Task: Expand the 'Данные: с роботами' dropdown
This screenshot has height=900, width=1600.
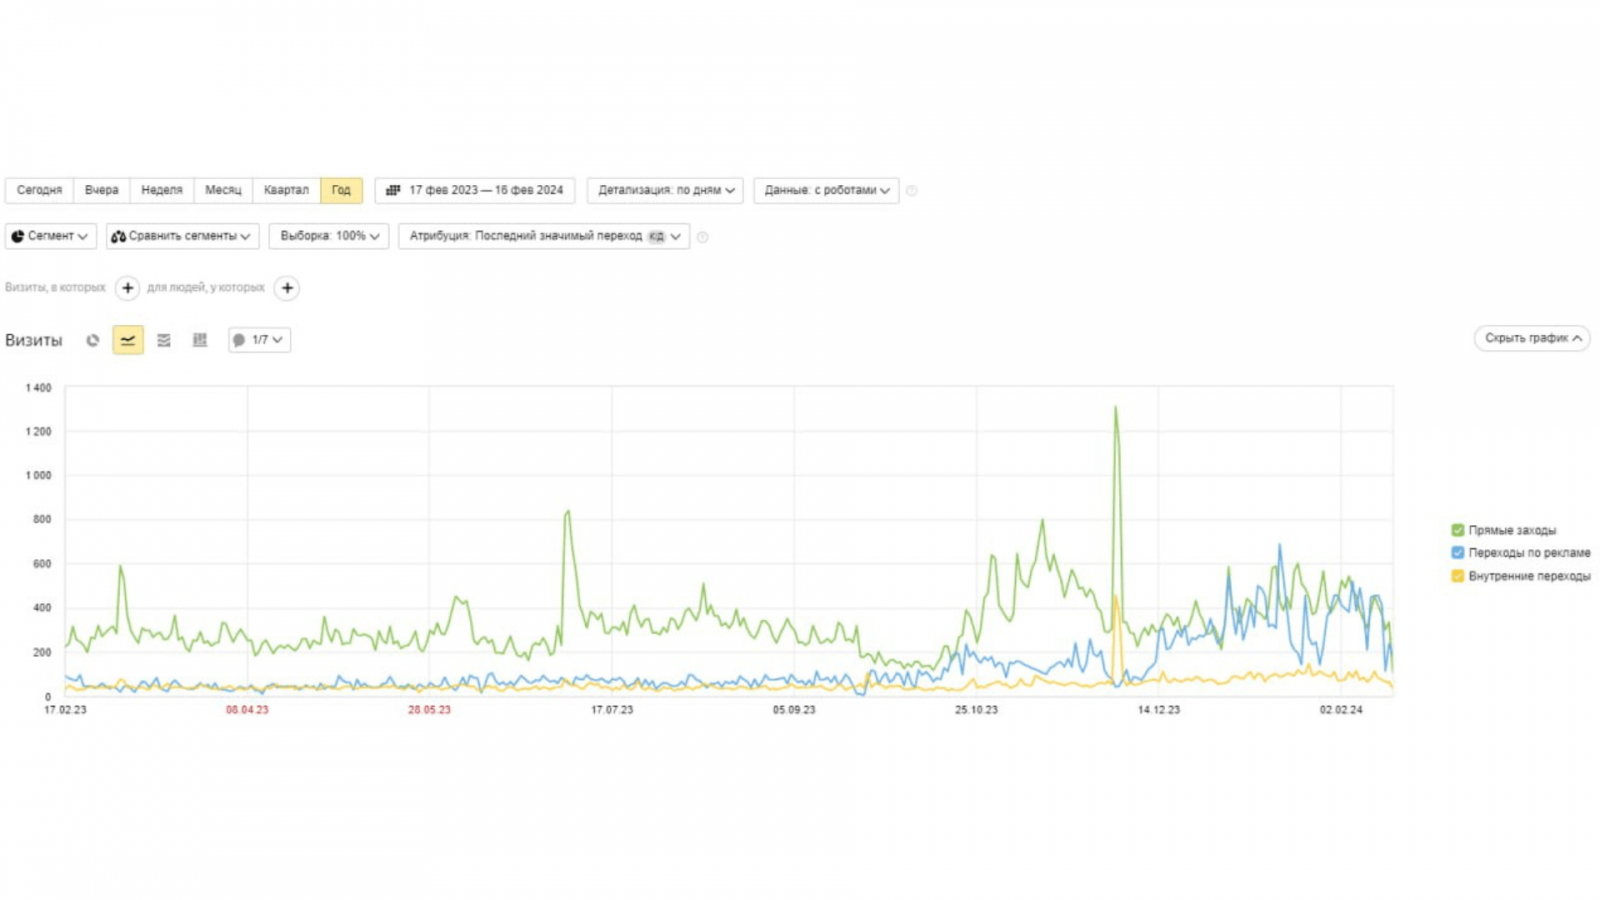Action: [826, 190]
